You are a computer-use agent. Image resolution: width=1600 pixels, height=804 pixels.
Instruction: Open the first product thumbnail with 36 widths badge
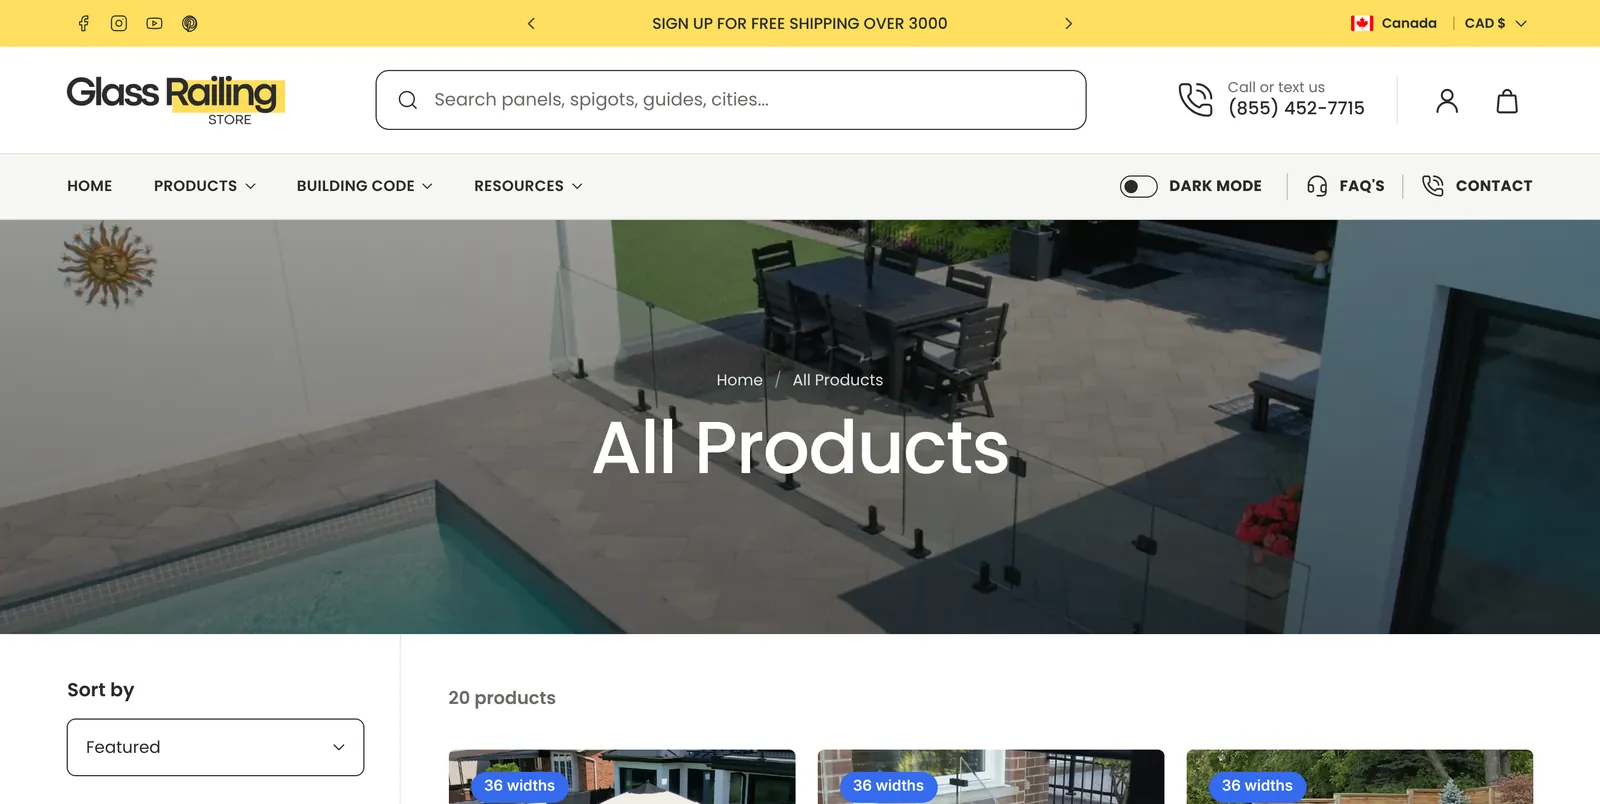pos(622,777)
